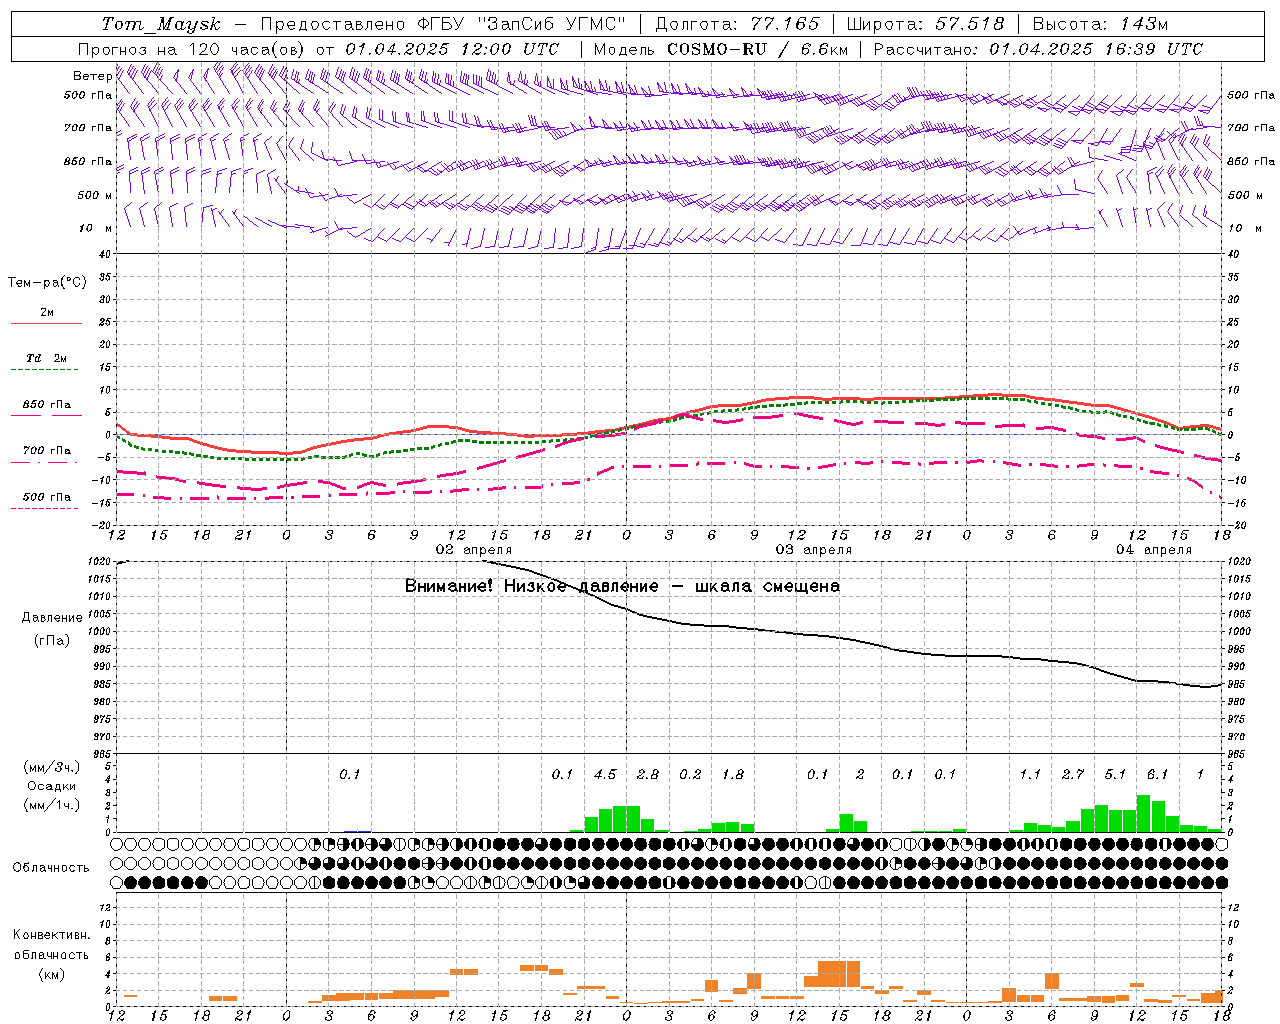Click the Тем-ра(°C) axis label
Viewport: 1280px width, 1024px height.
47,283
